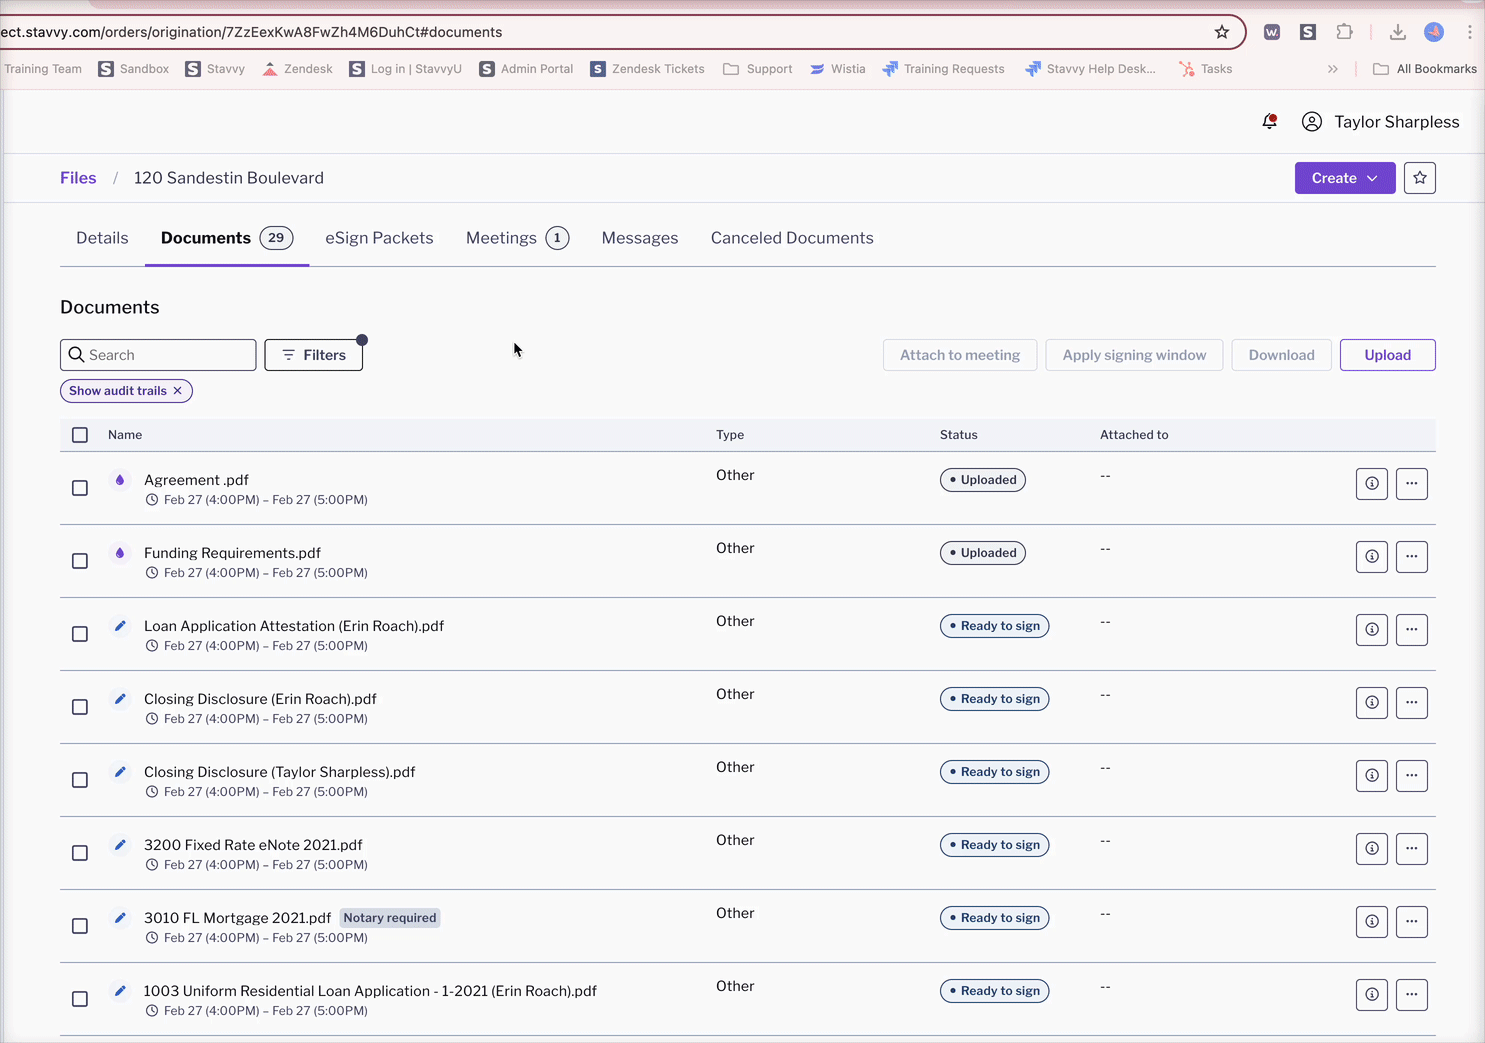1485x1043 pixels.
Task: Click the Upload button
Action: pos(1388,355)
